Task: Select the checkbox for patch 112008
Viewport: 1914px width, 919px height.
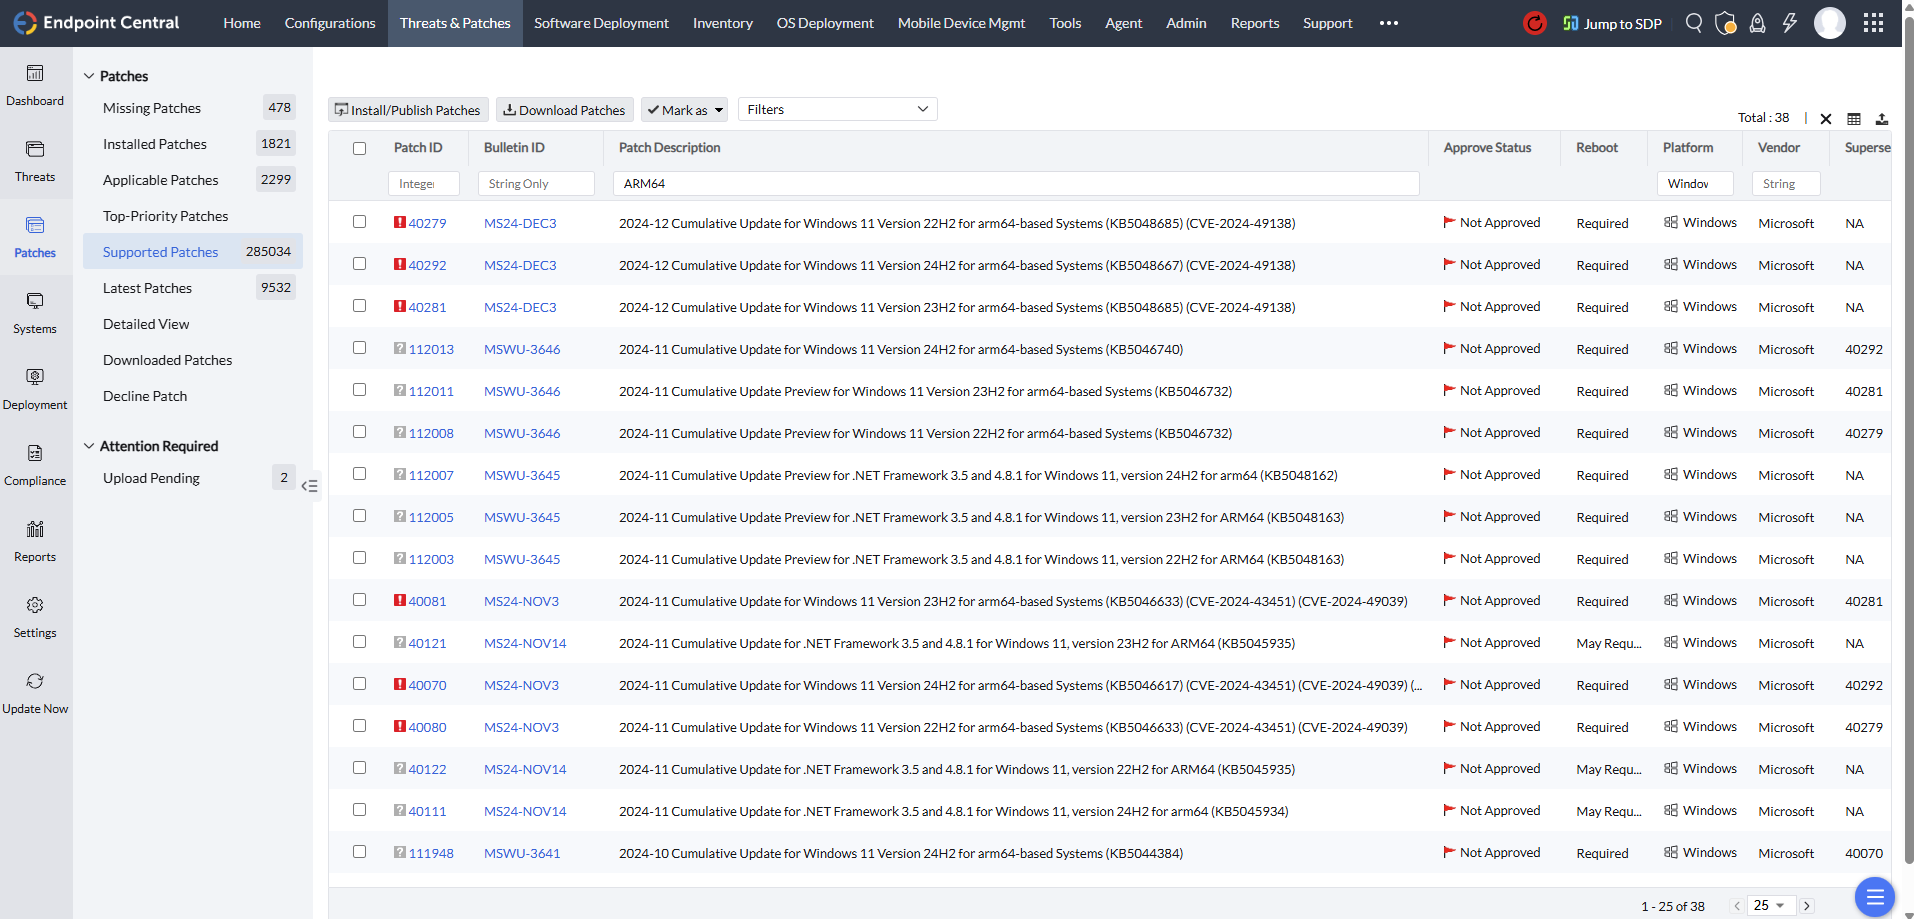Action: 360,432
